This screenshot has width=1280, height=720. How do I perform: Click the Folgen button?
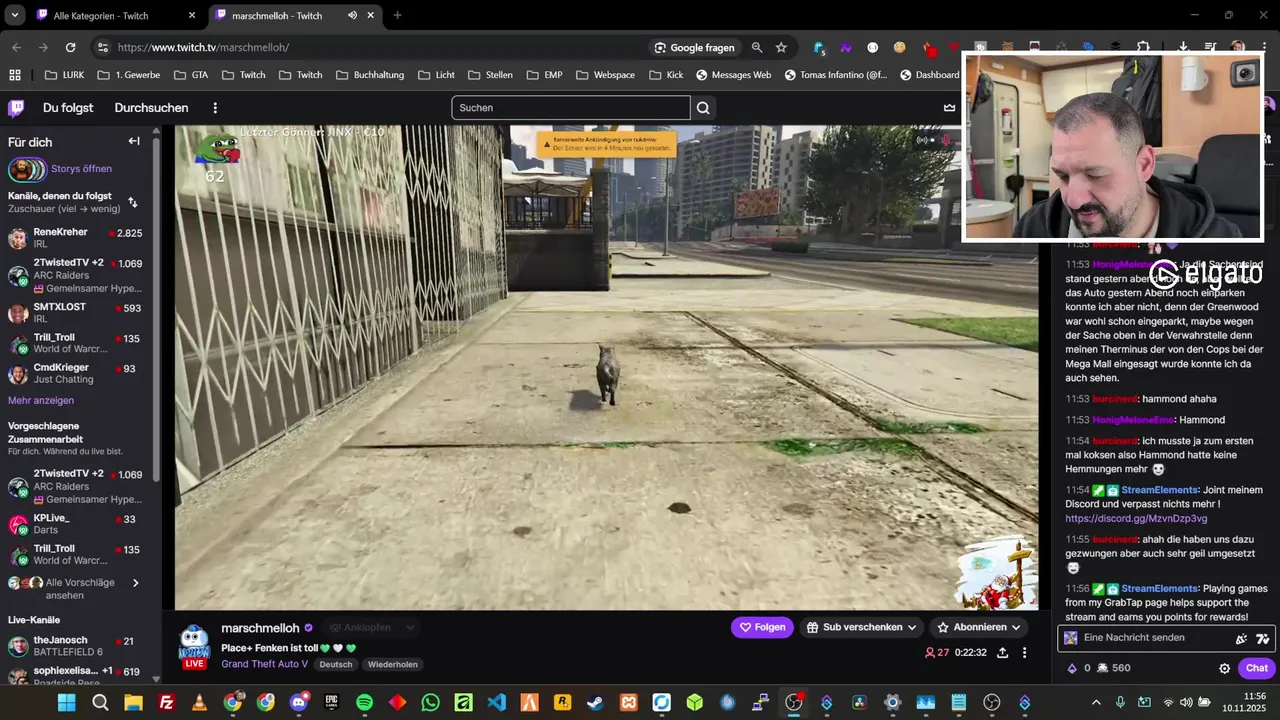point(762,627)
